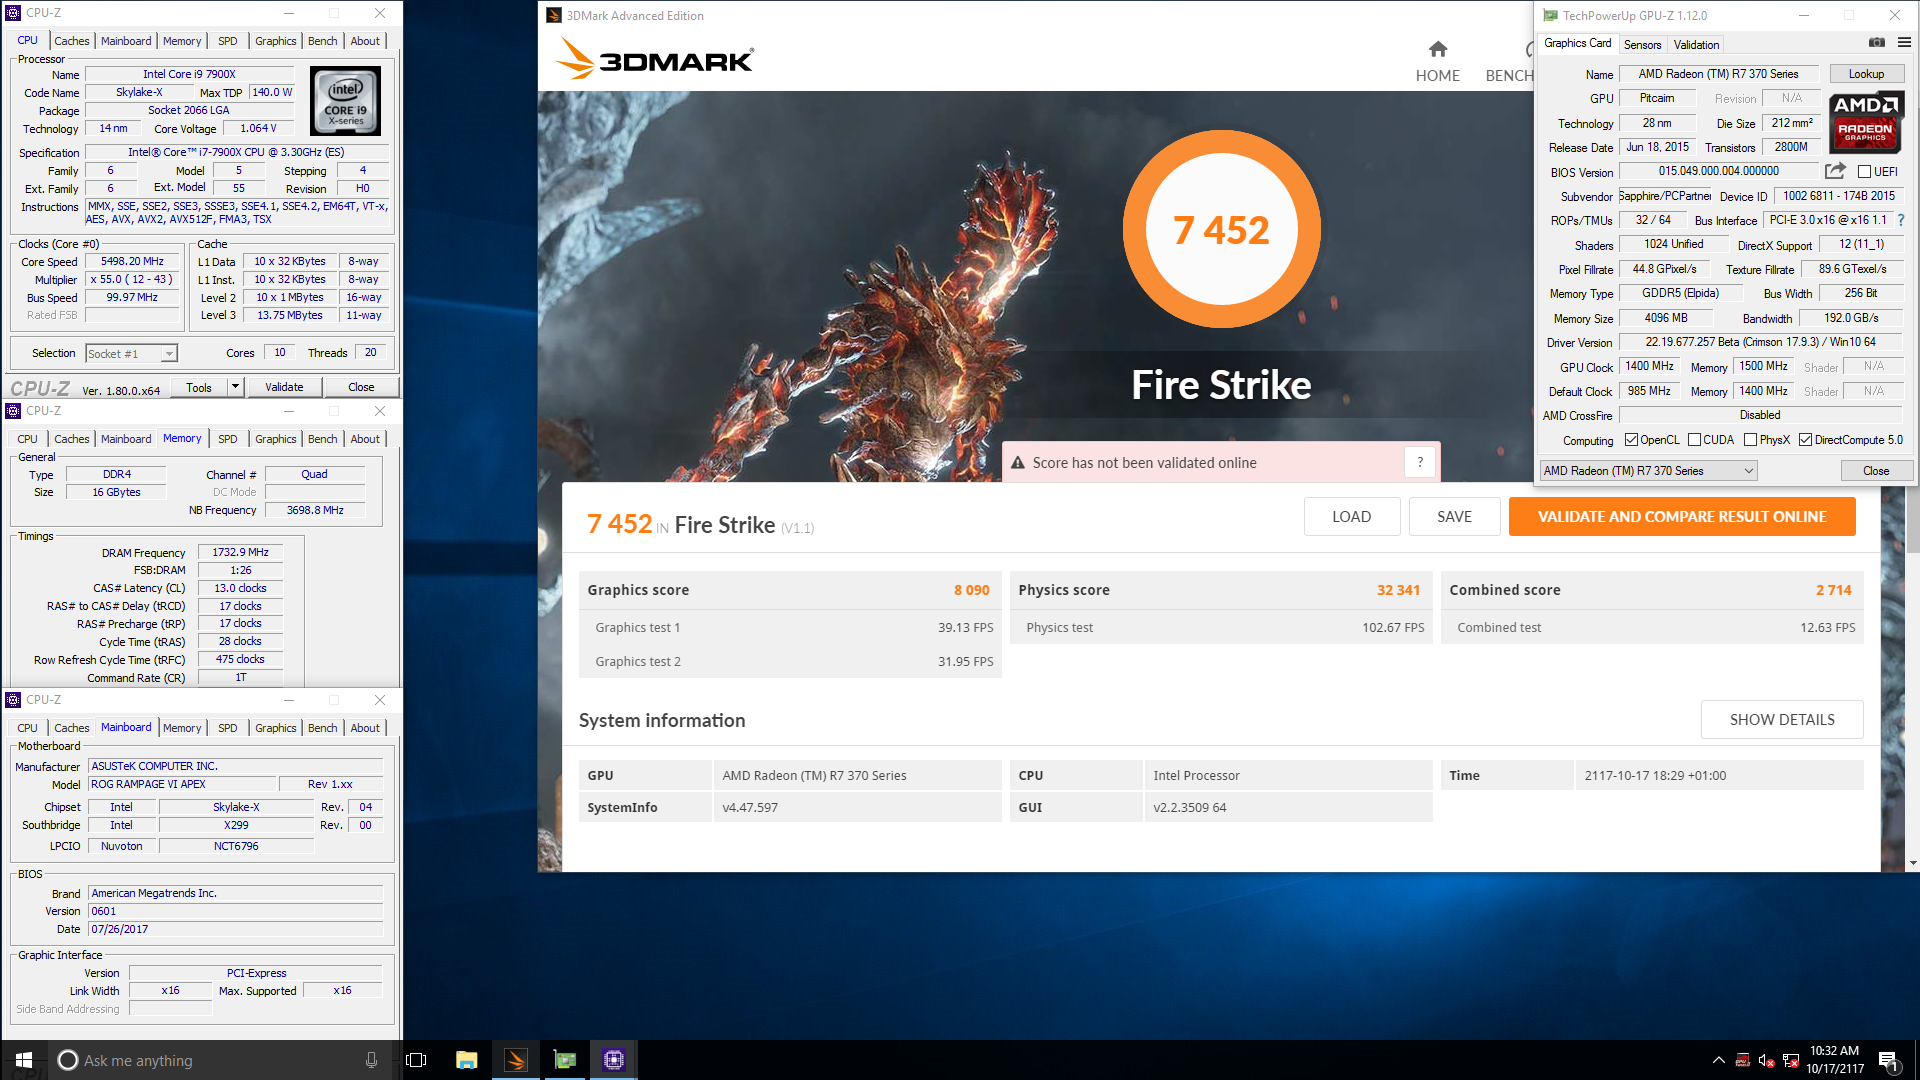Toggle the PhysX checkbox
Screen dimensions: 1920x1080
tap(1750, 440)
